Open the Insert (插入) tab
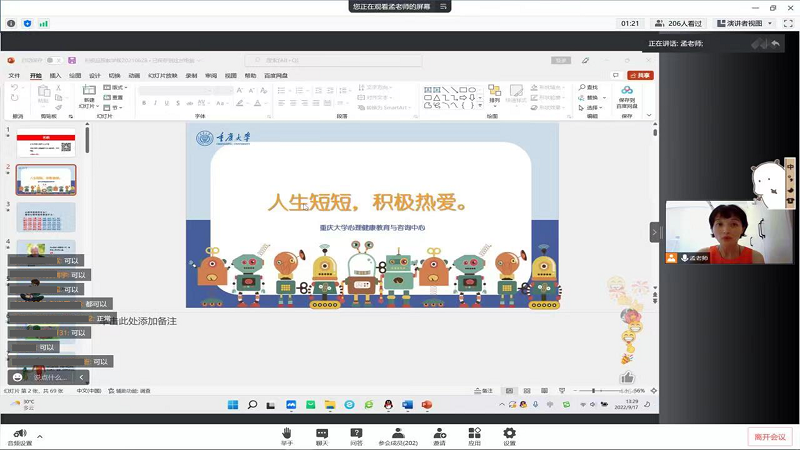 [x=55, y=76]
